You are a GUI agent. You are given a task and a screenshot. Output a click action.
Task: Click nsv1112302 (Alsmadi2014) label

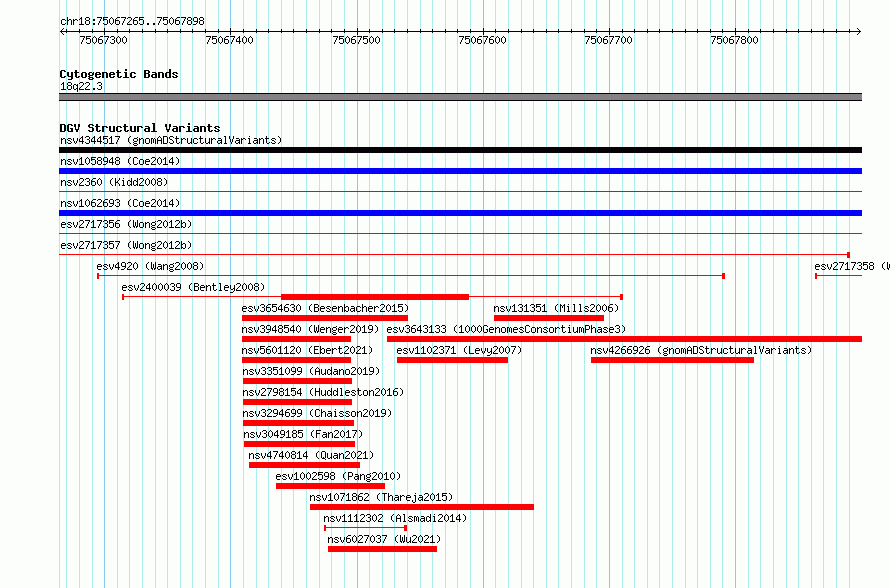pyautogui.click(x=395, y=518)
